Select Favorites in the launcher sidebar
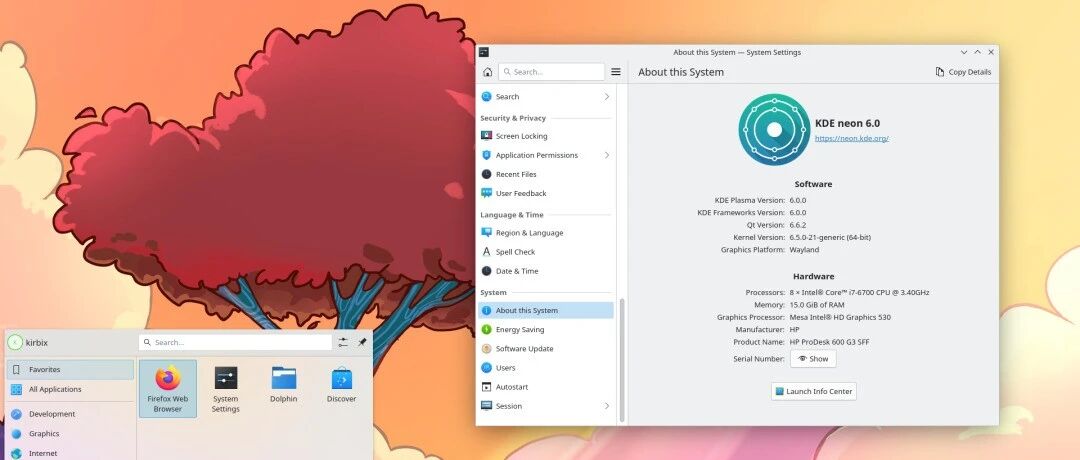 coord(70,370)
